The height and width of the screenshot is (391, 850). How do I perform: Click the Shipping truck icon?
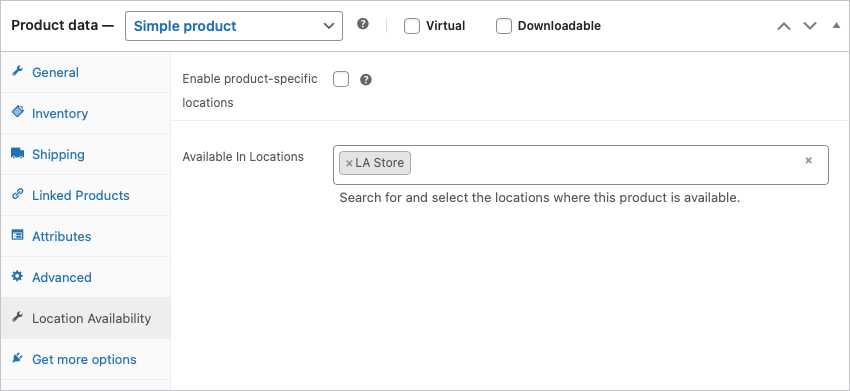(17, 153)
